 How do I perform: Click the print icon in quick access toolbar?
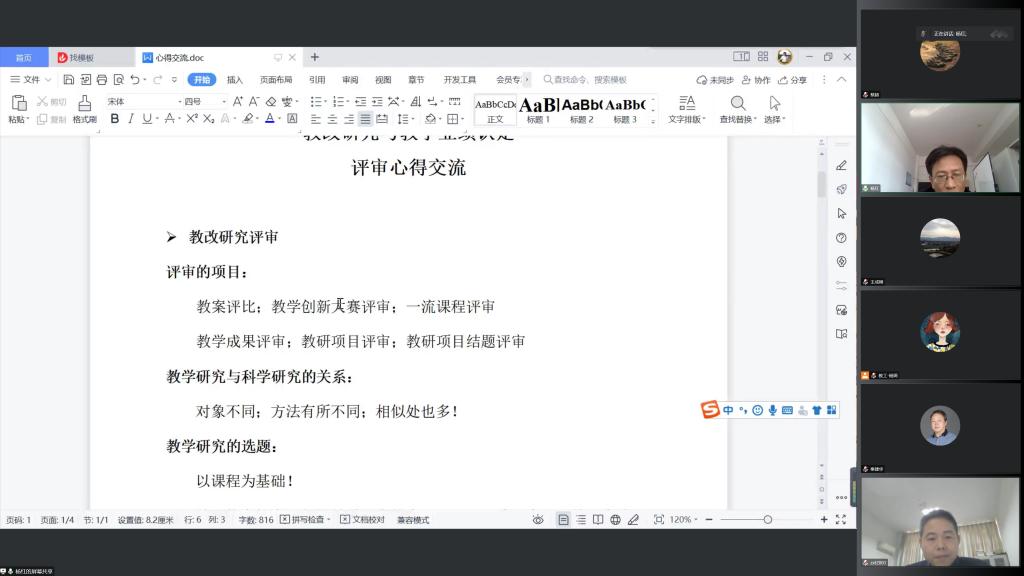[x=101, y=80]
